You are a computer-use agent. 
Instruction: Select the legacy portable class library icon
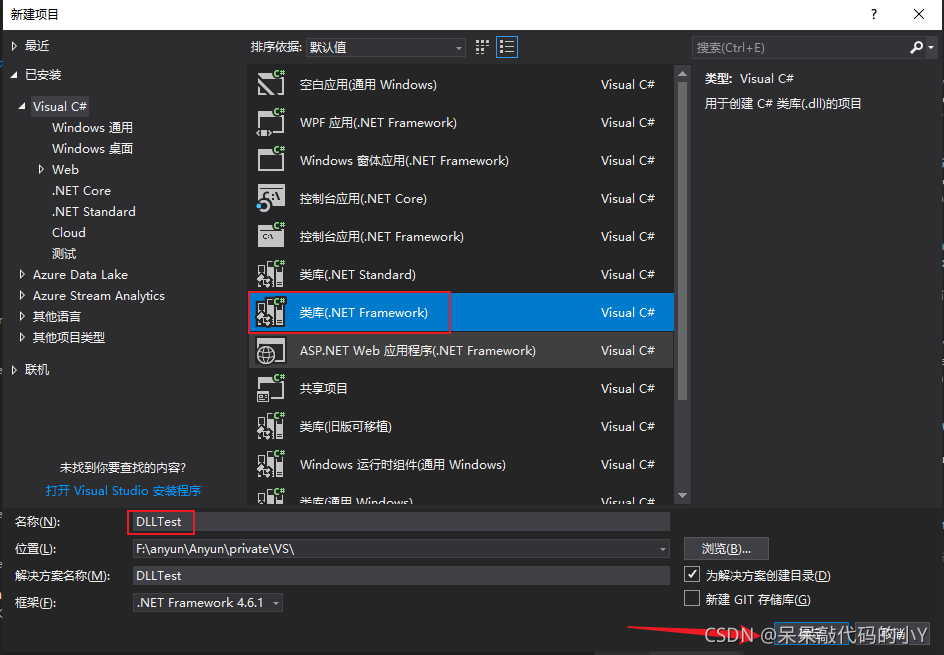coord(271,426)
